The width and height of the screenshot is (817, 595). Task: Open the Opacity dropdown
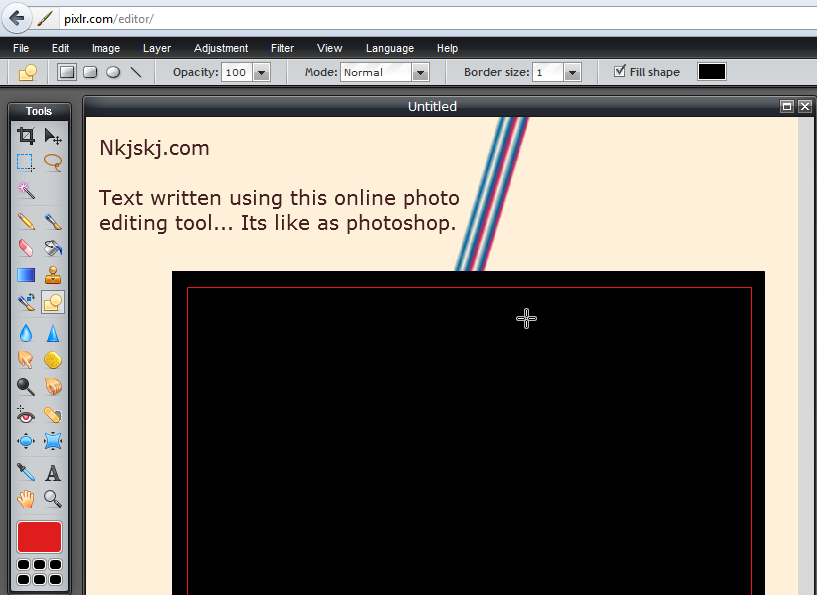click(262, 72)
